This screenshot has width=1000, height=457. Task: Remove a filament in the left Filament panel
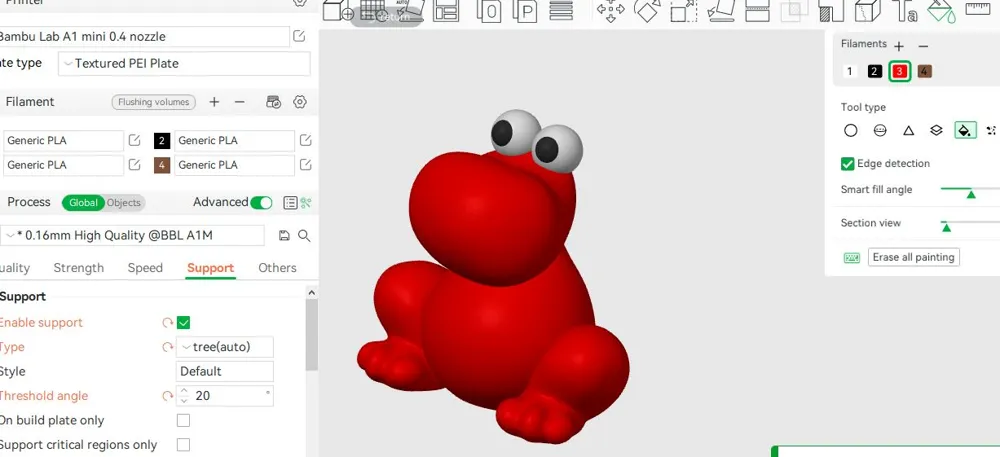[x=239, y=102]
